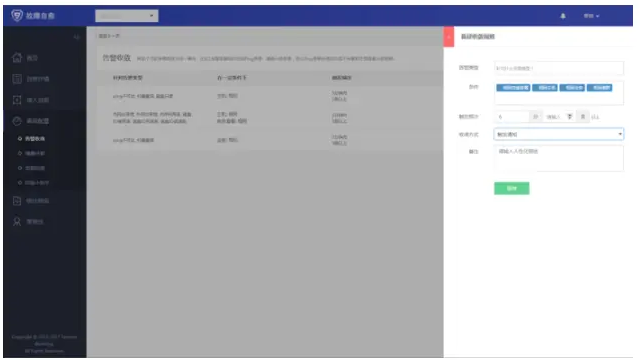This screenshot has width=640, height=360.
Task: Open the convergence method select box
Action: (x=558, y=134)
